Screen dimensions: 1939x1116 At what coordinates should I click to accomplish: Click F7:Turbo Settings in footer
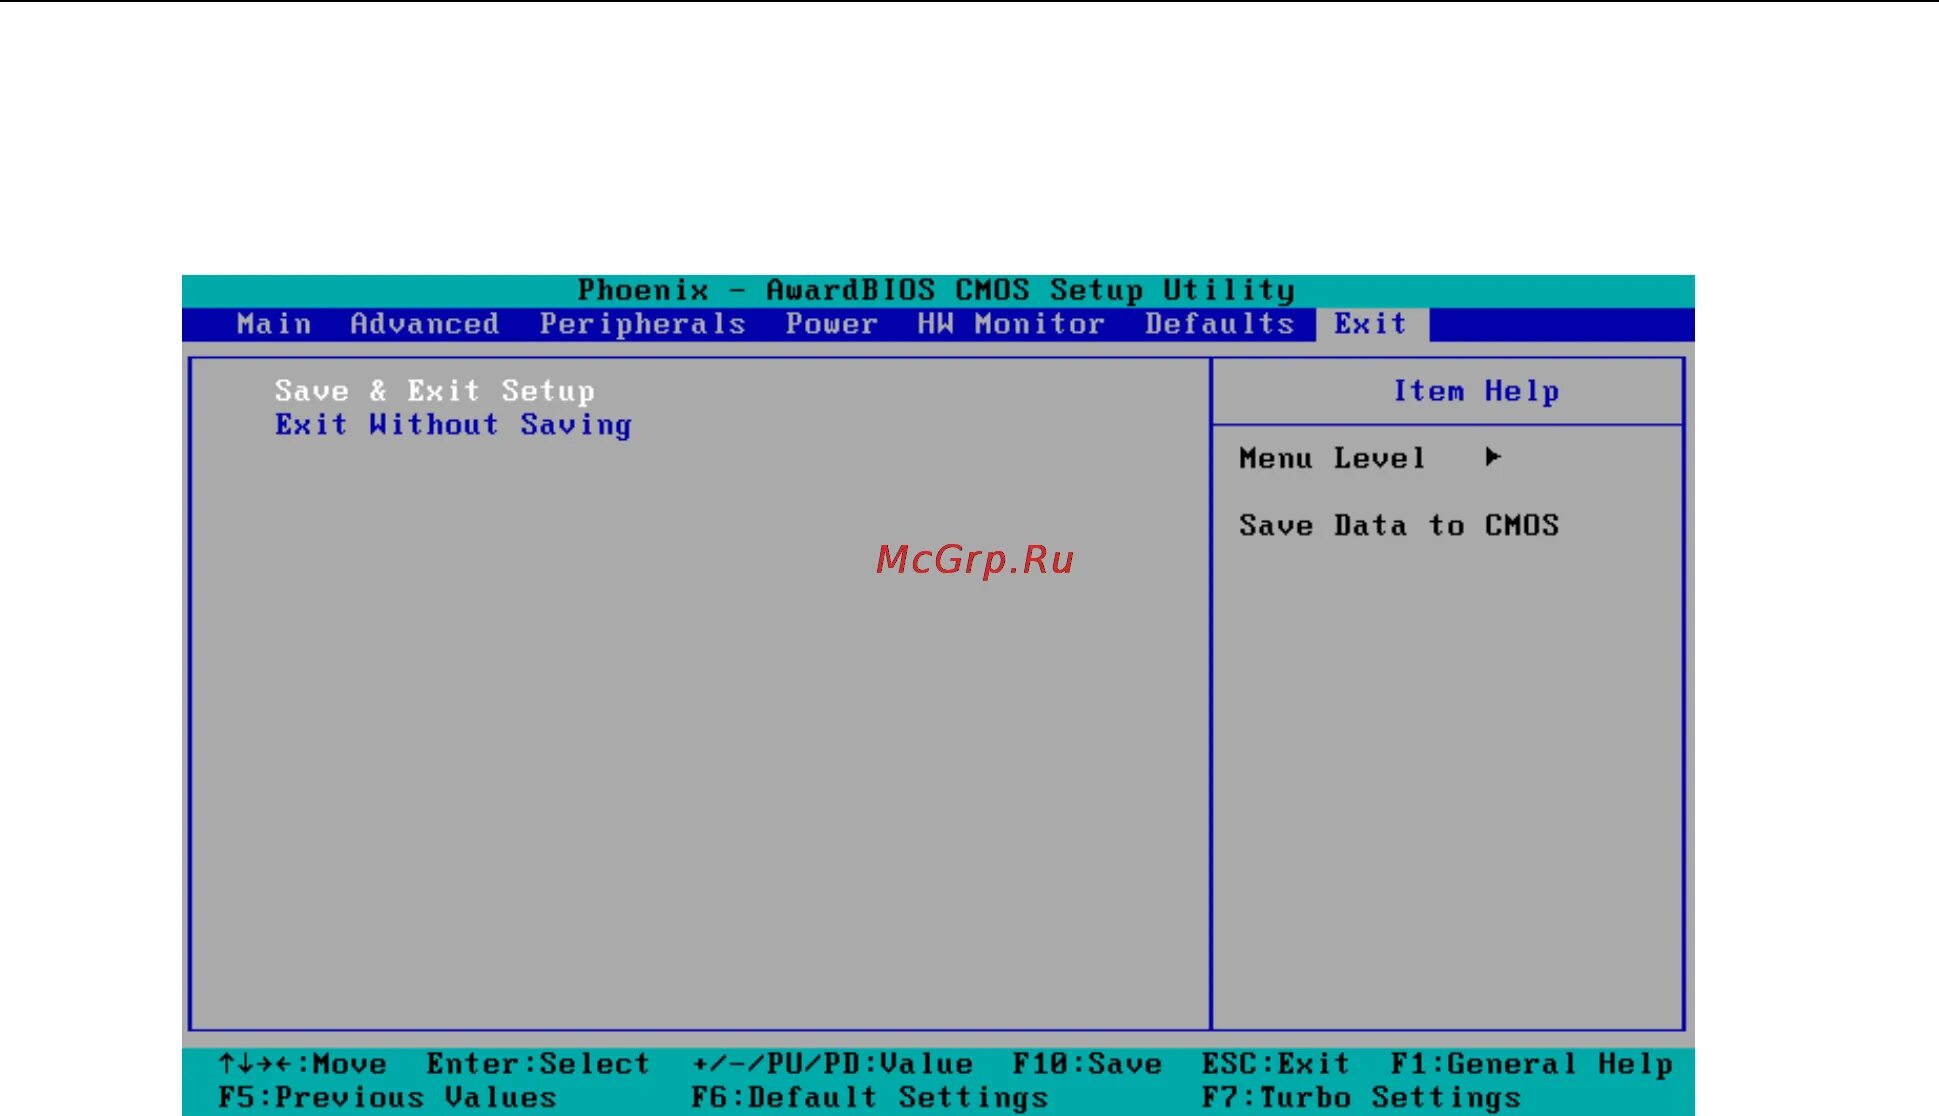coord(1360,1098)
